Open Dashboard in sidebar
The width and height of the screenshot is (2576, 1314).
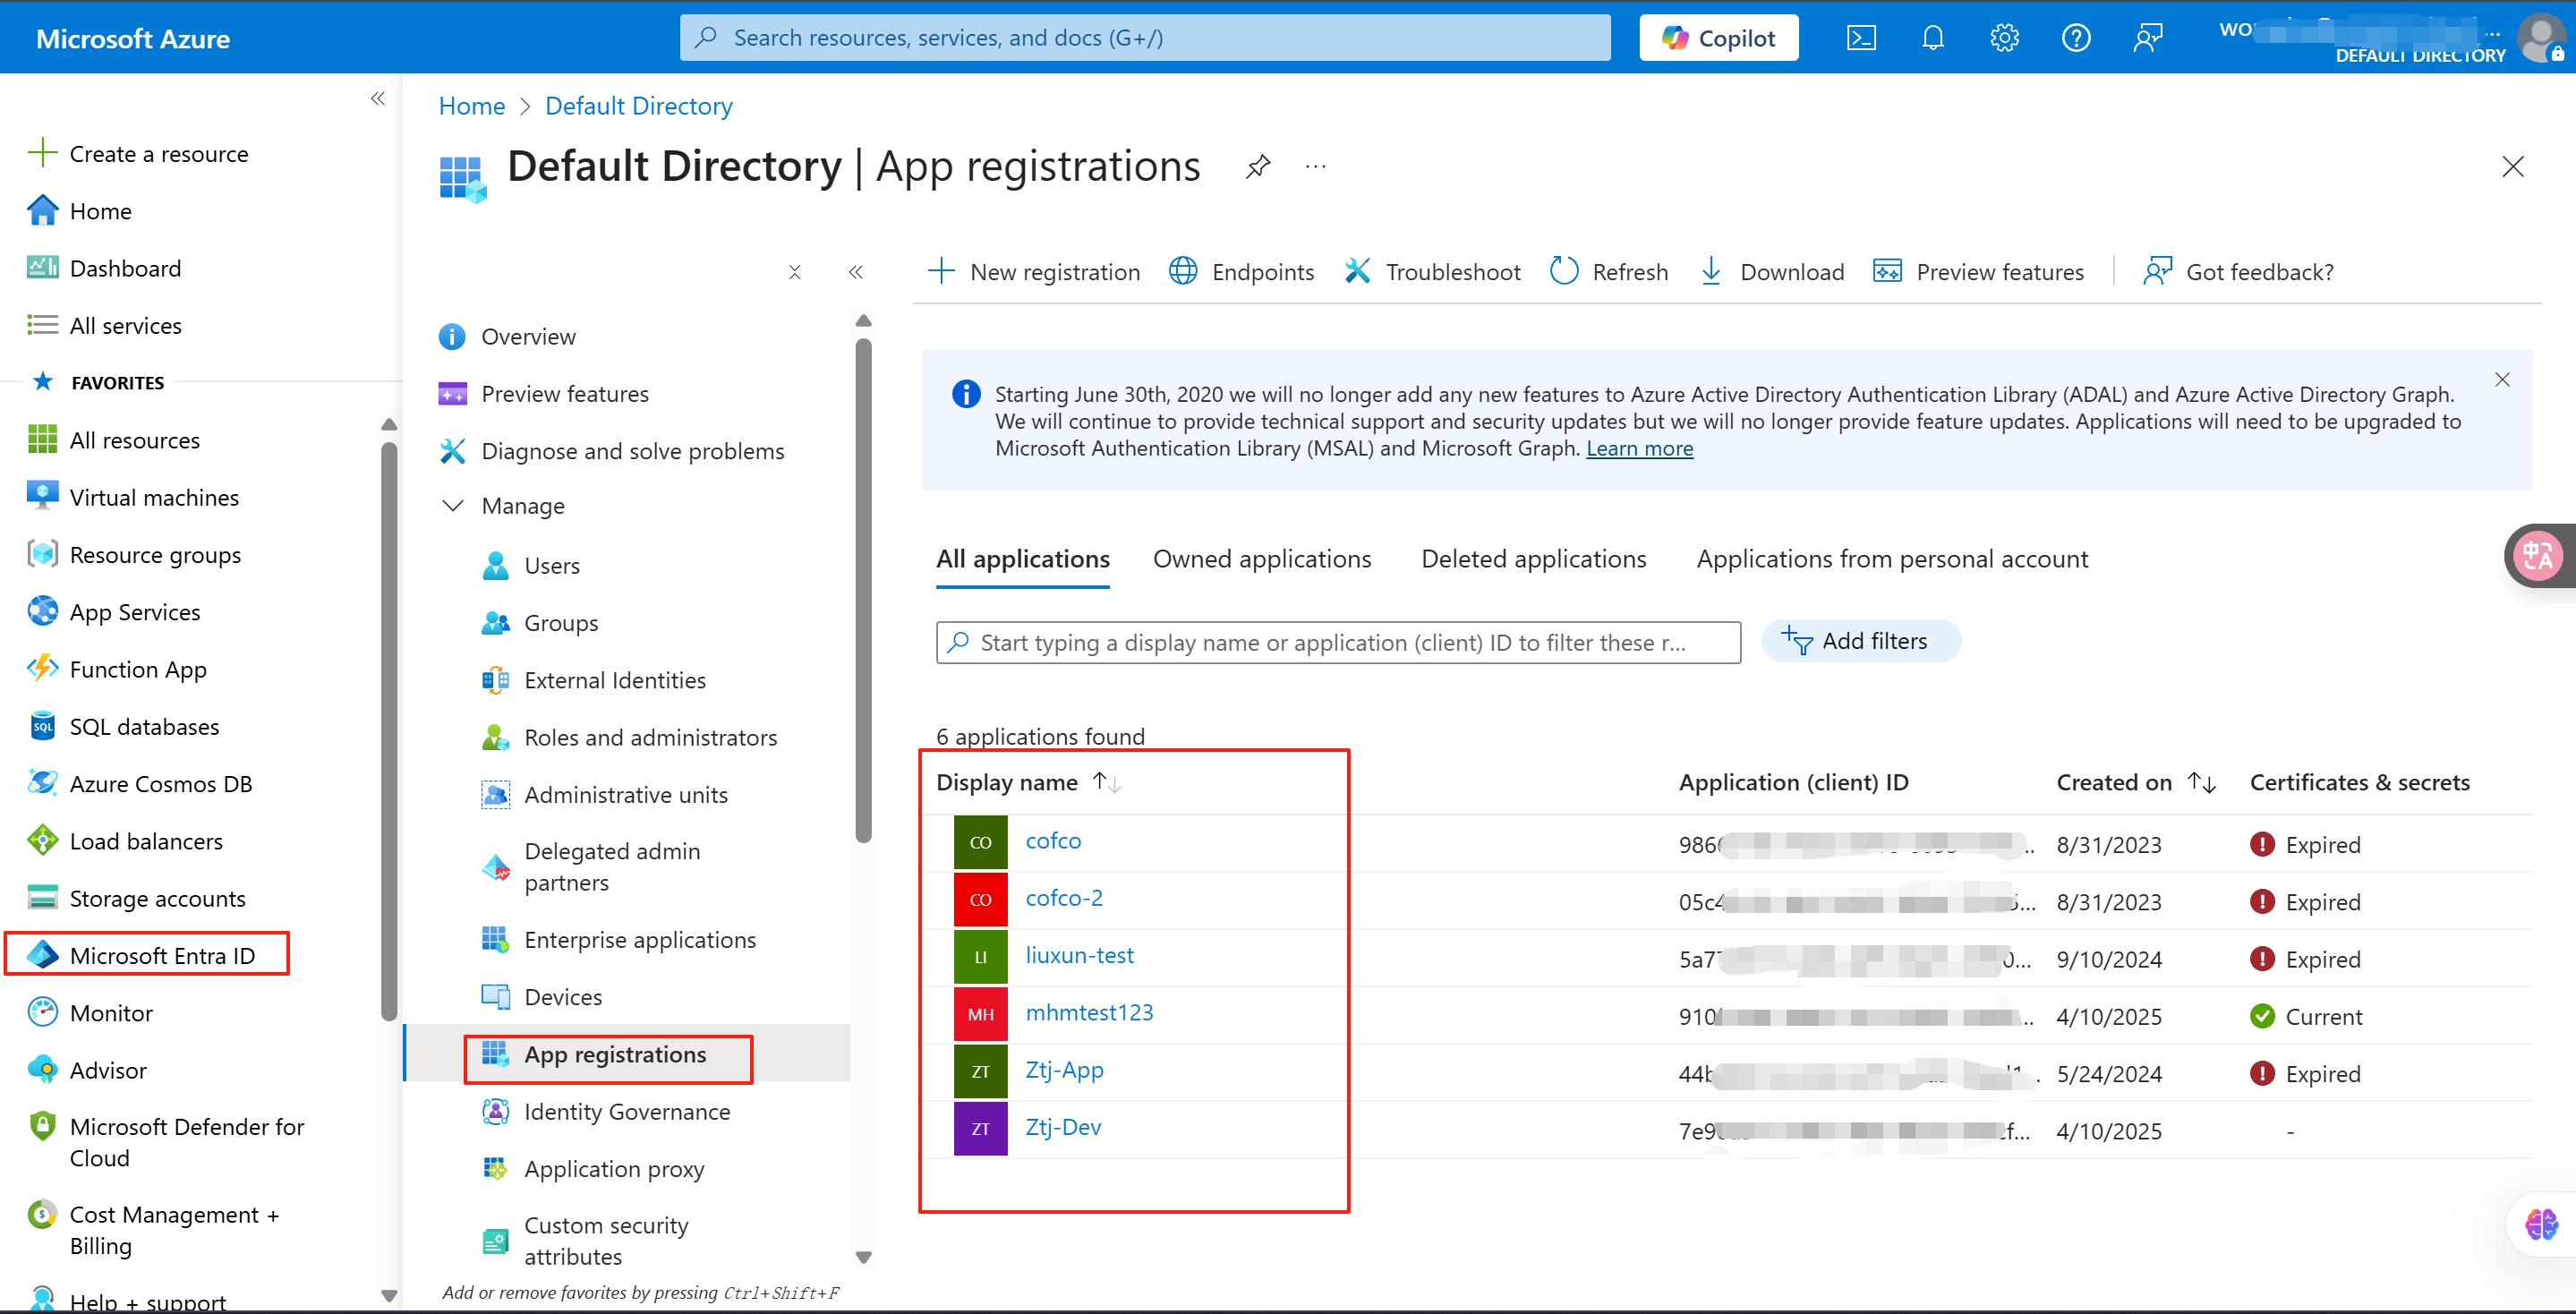[105, 268]
